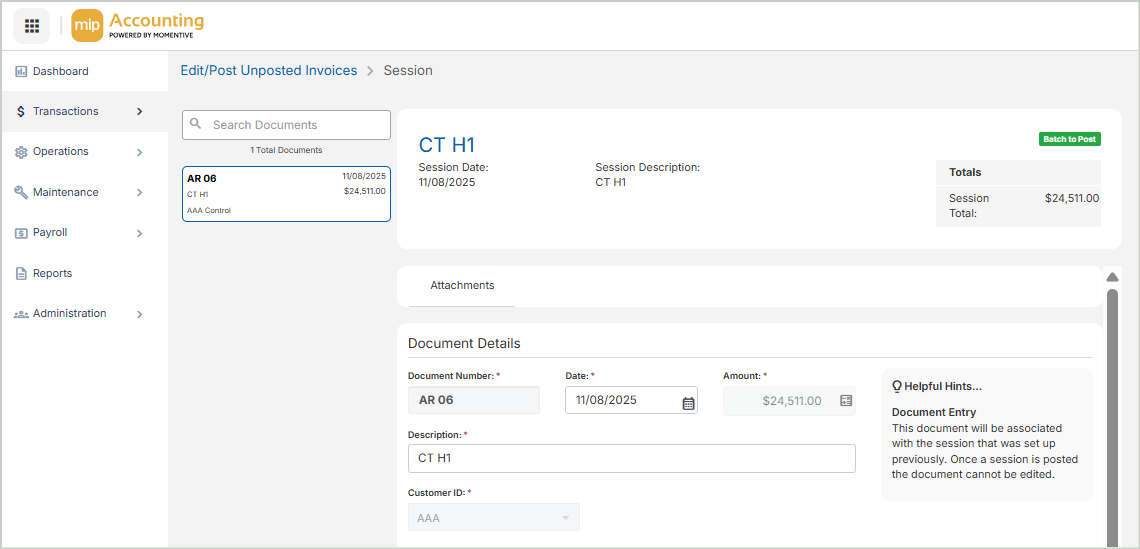This screenshot has width=1140, height=549.
Task: Click the Payroll dollar icon
Action: tap(21, 233)
